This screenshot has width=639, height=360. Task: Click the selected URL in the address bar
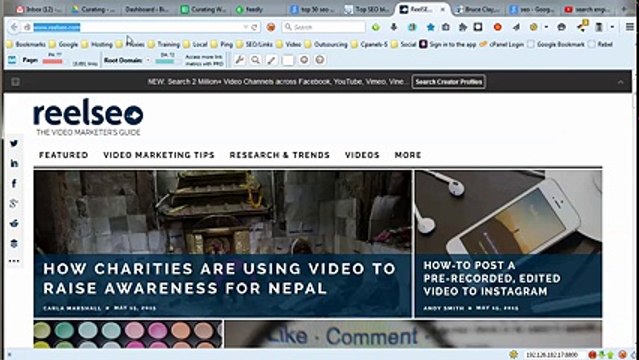[57, 27]
